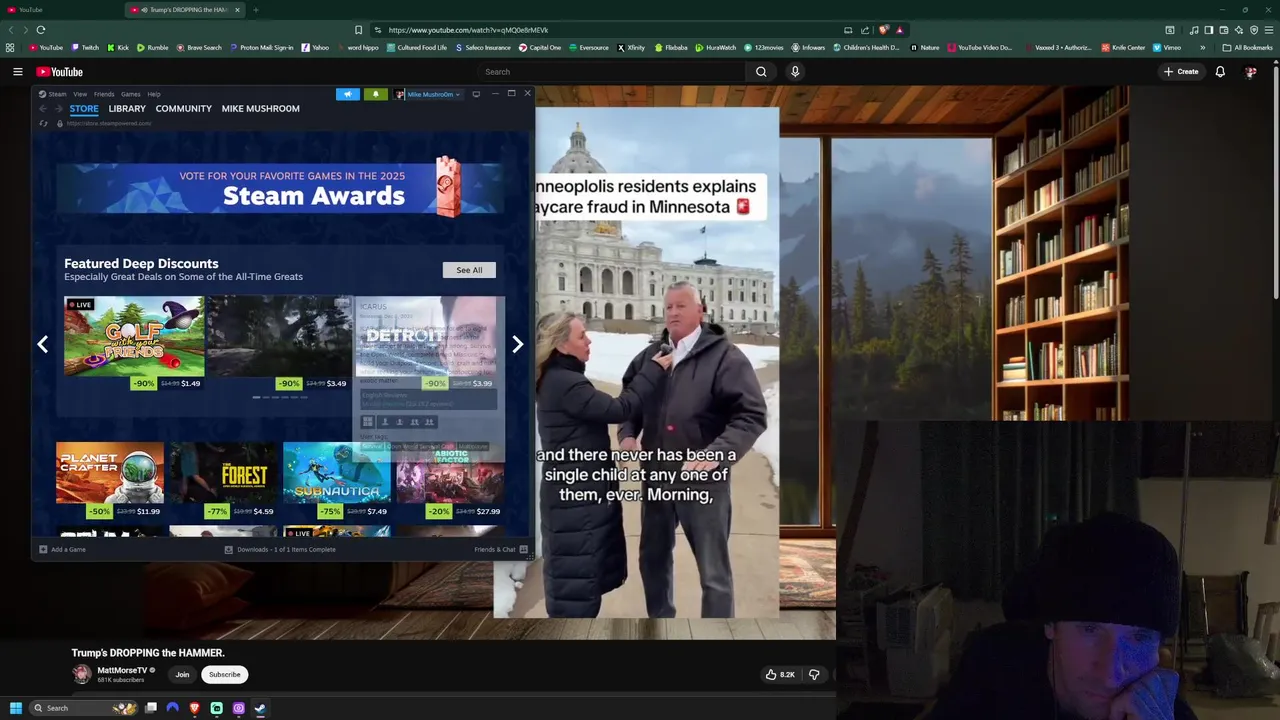This screenshot has width=1280, height=720.
Task: Subscribe to MattMorseTV
Action: 224,675
